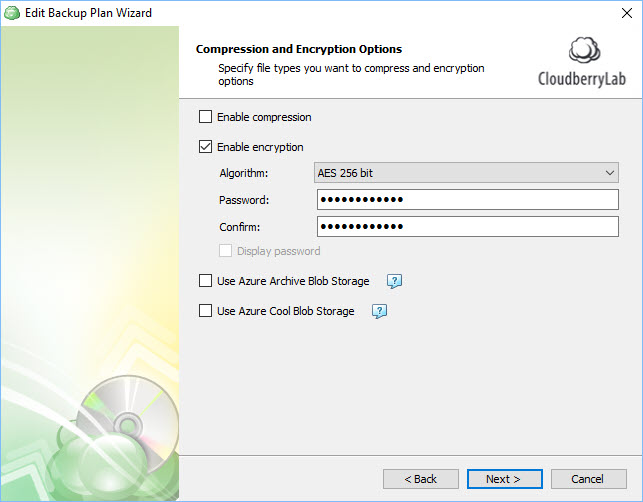Click the Azure Cool Blob Storage help icon
Screen dimensions: 643x502
(379, 311)
